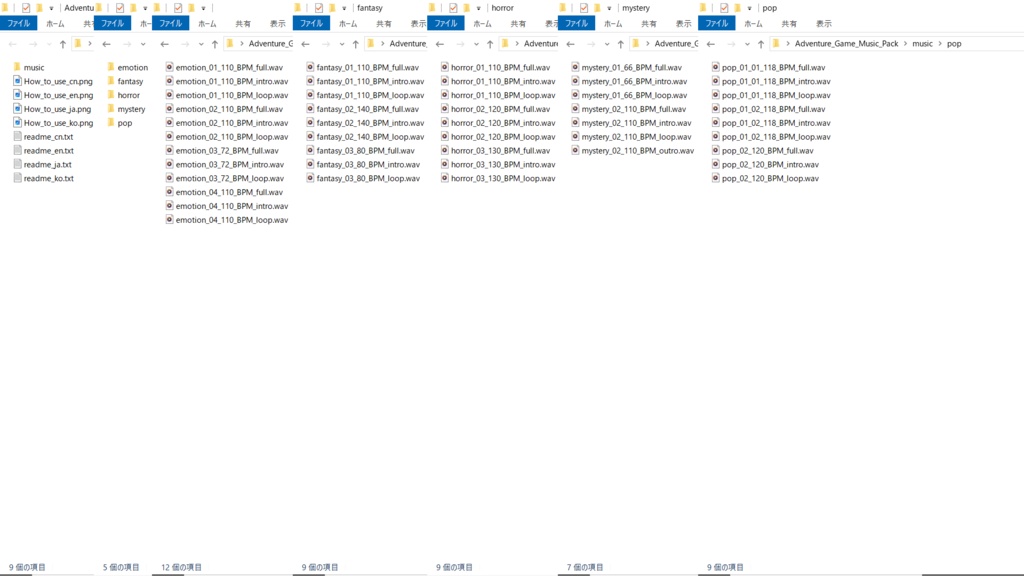The image size is (1024, 582).
Task: Open ファイル menu in pop window
Action: 716,24
